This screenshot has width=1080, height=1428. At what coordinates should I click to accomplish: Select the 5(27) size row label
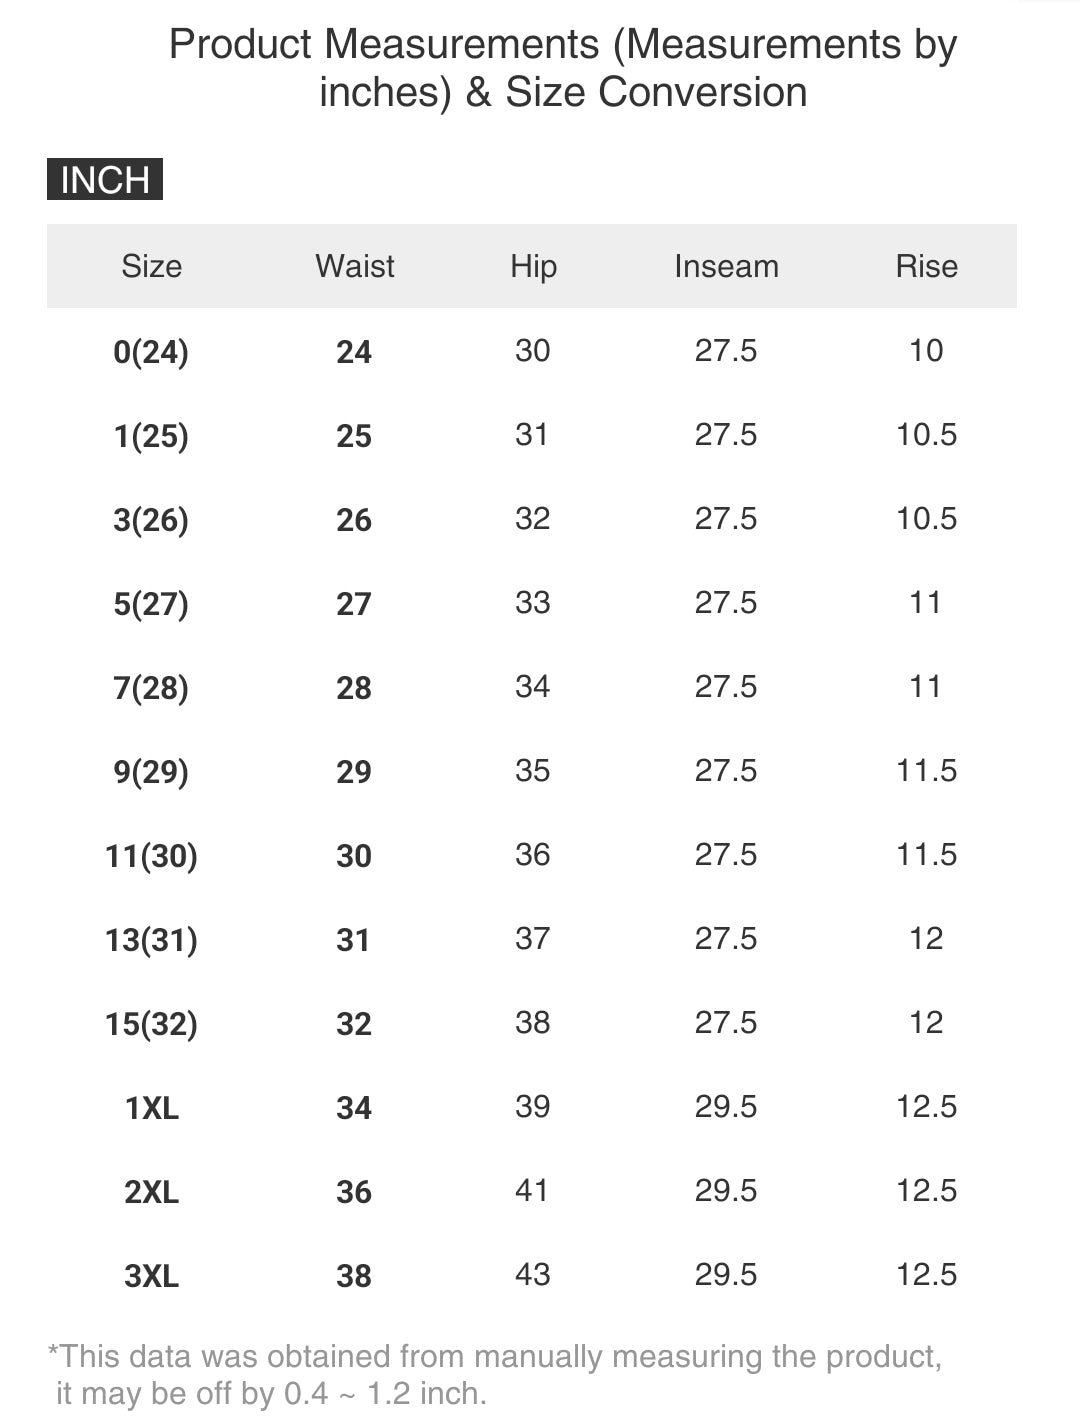151,604
